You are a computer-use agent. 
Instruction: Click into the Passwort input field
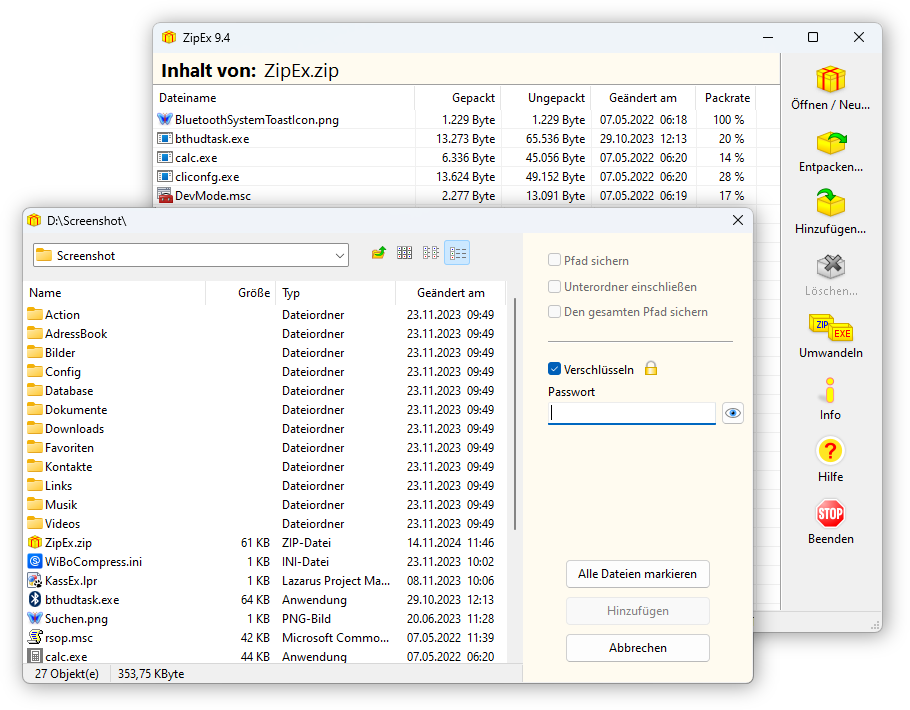(631, 413)
